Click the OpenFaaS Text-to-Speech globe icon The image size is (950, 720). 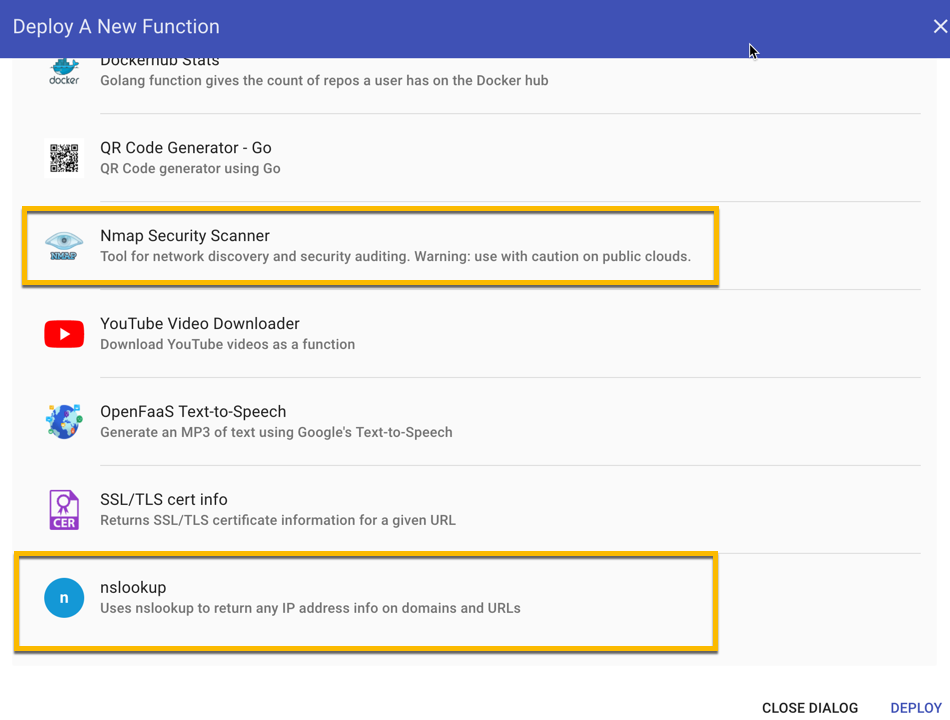tap(64, 421)
